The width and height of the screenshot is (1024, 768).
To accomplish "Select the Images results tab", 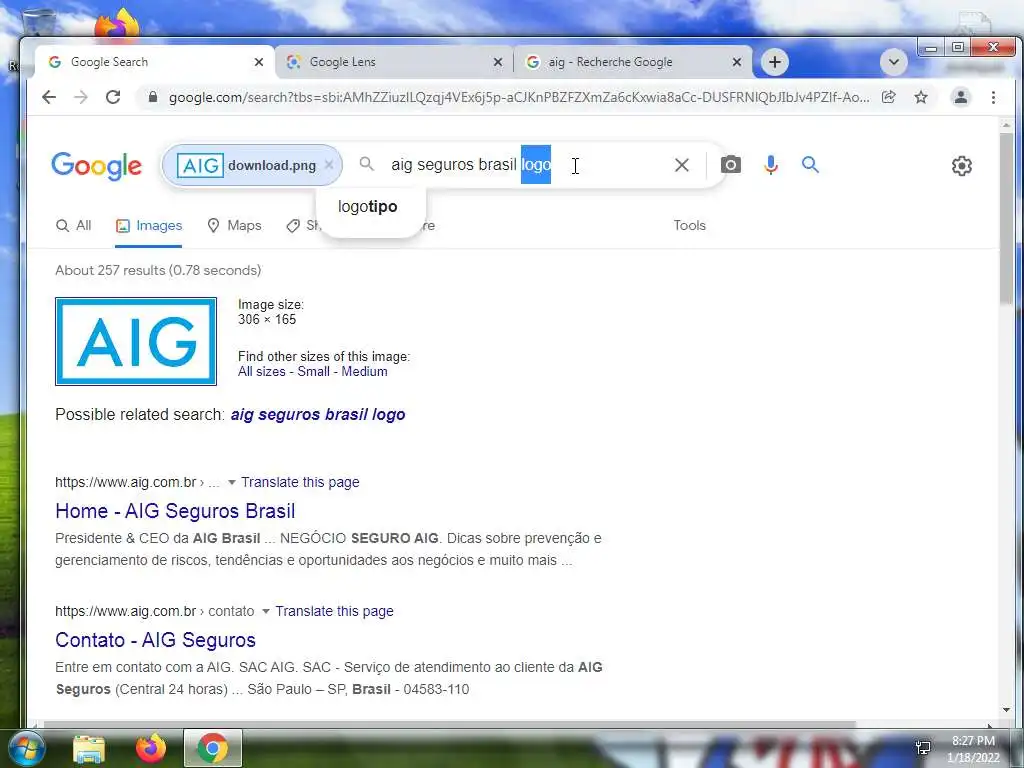I will (x=149, y=225).
